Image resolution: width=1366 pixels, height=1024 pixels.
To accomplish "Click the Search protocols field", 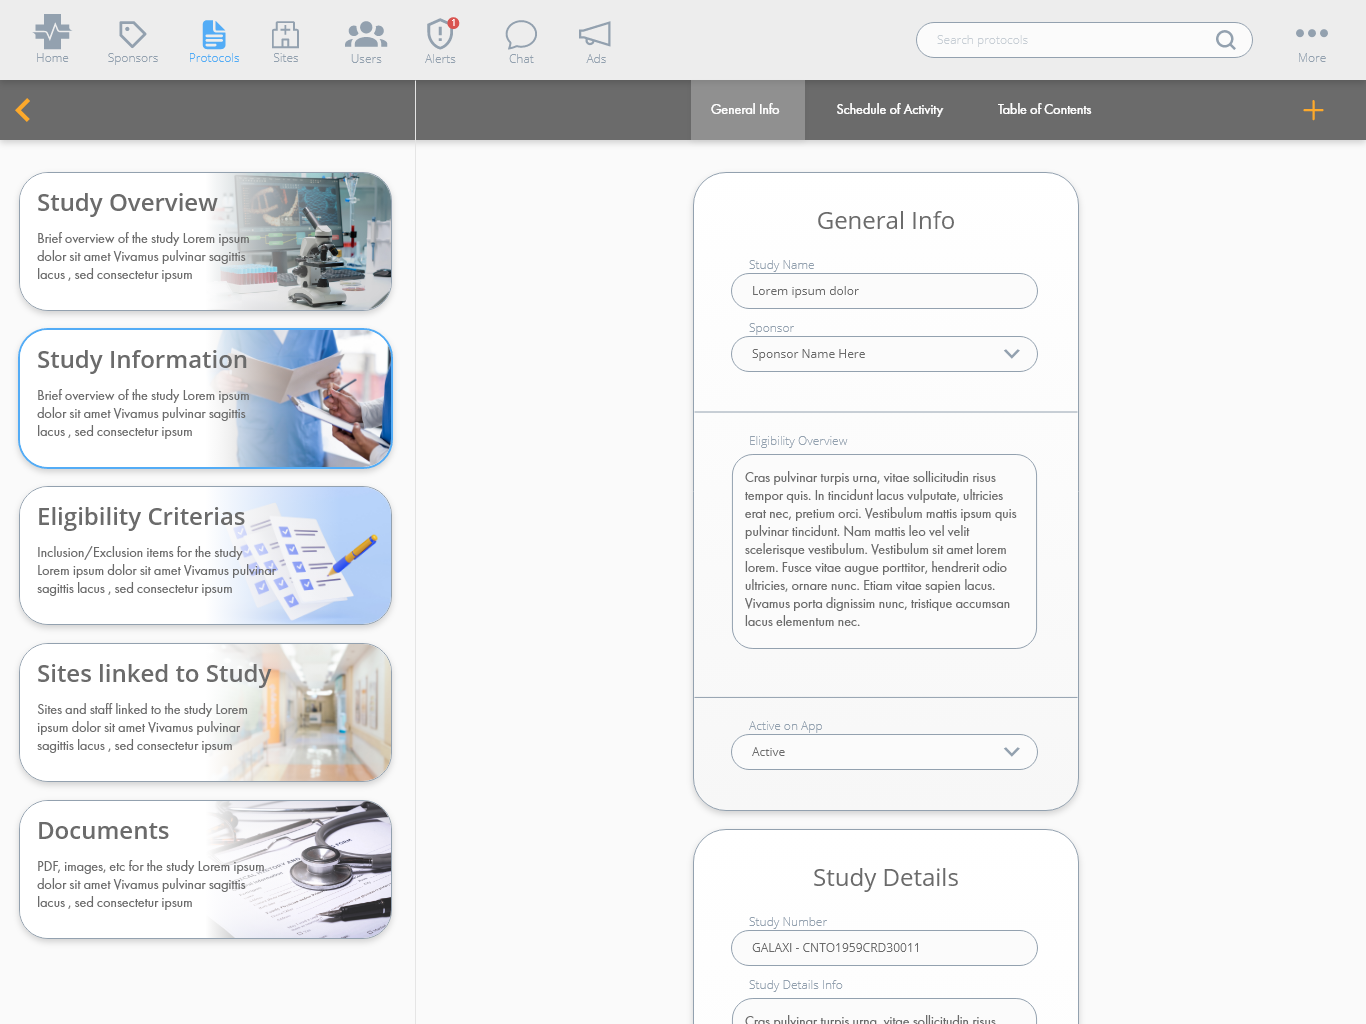I will [x=1065, y=40].
